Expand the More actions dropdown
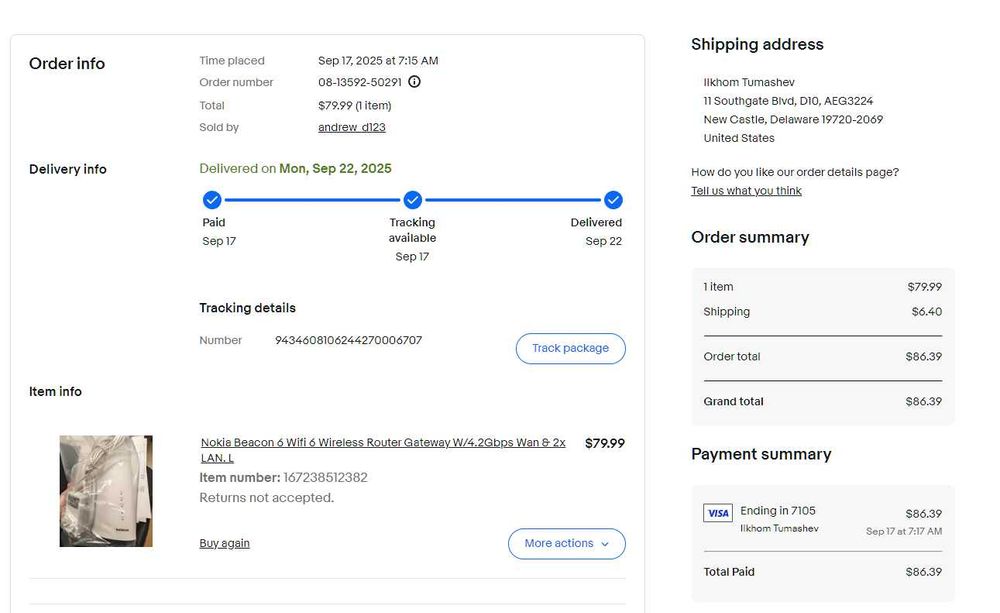This screenshot has width=1000, height=613. click(x=566, y=543)
